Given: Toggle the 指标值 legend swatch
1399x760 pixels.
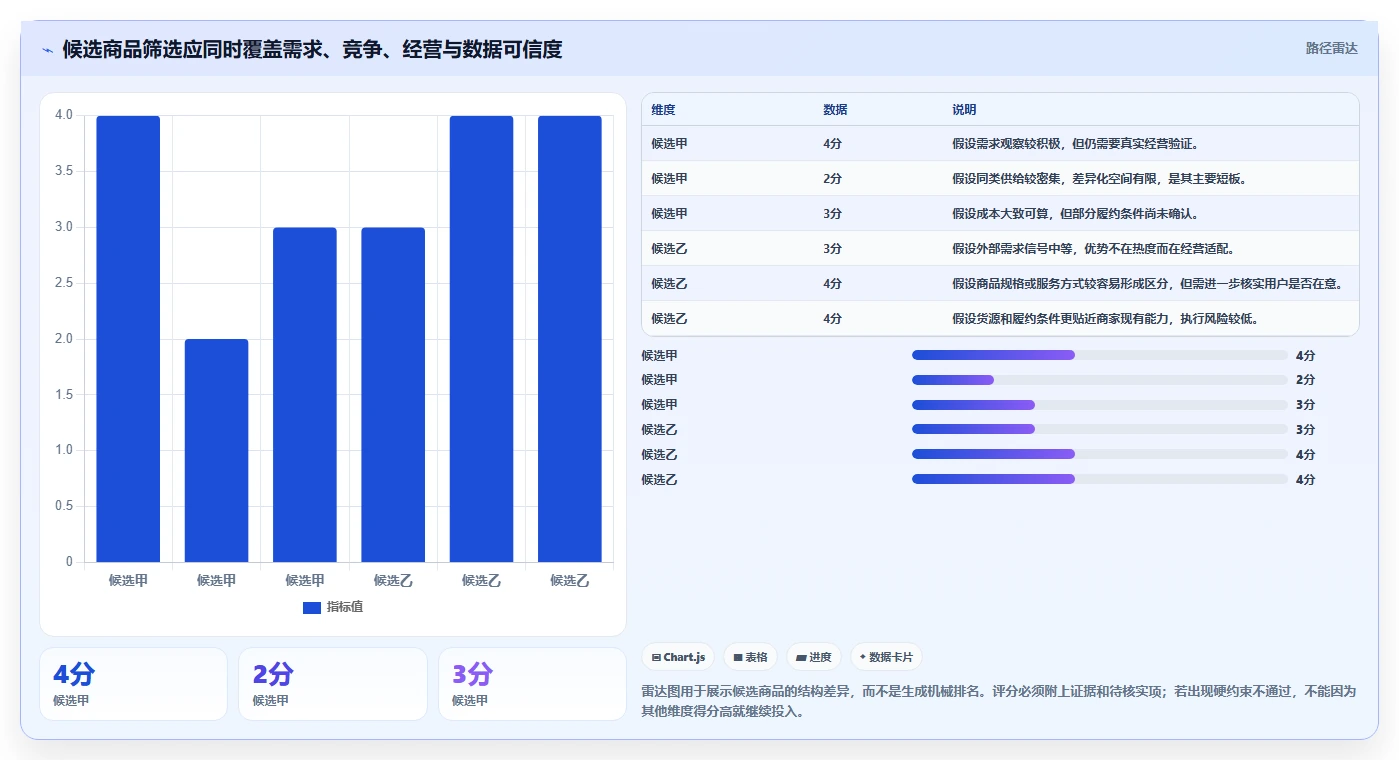Looking at the screenshot, I should pyautogui.click(x=312, y=607).
